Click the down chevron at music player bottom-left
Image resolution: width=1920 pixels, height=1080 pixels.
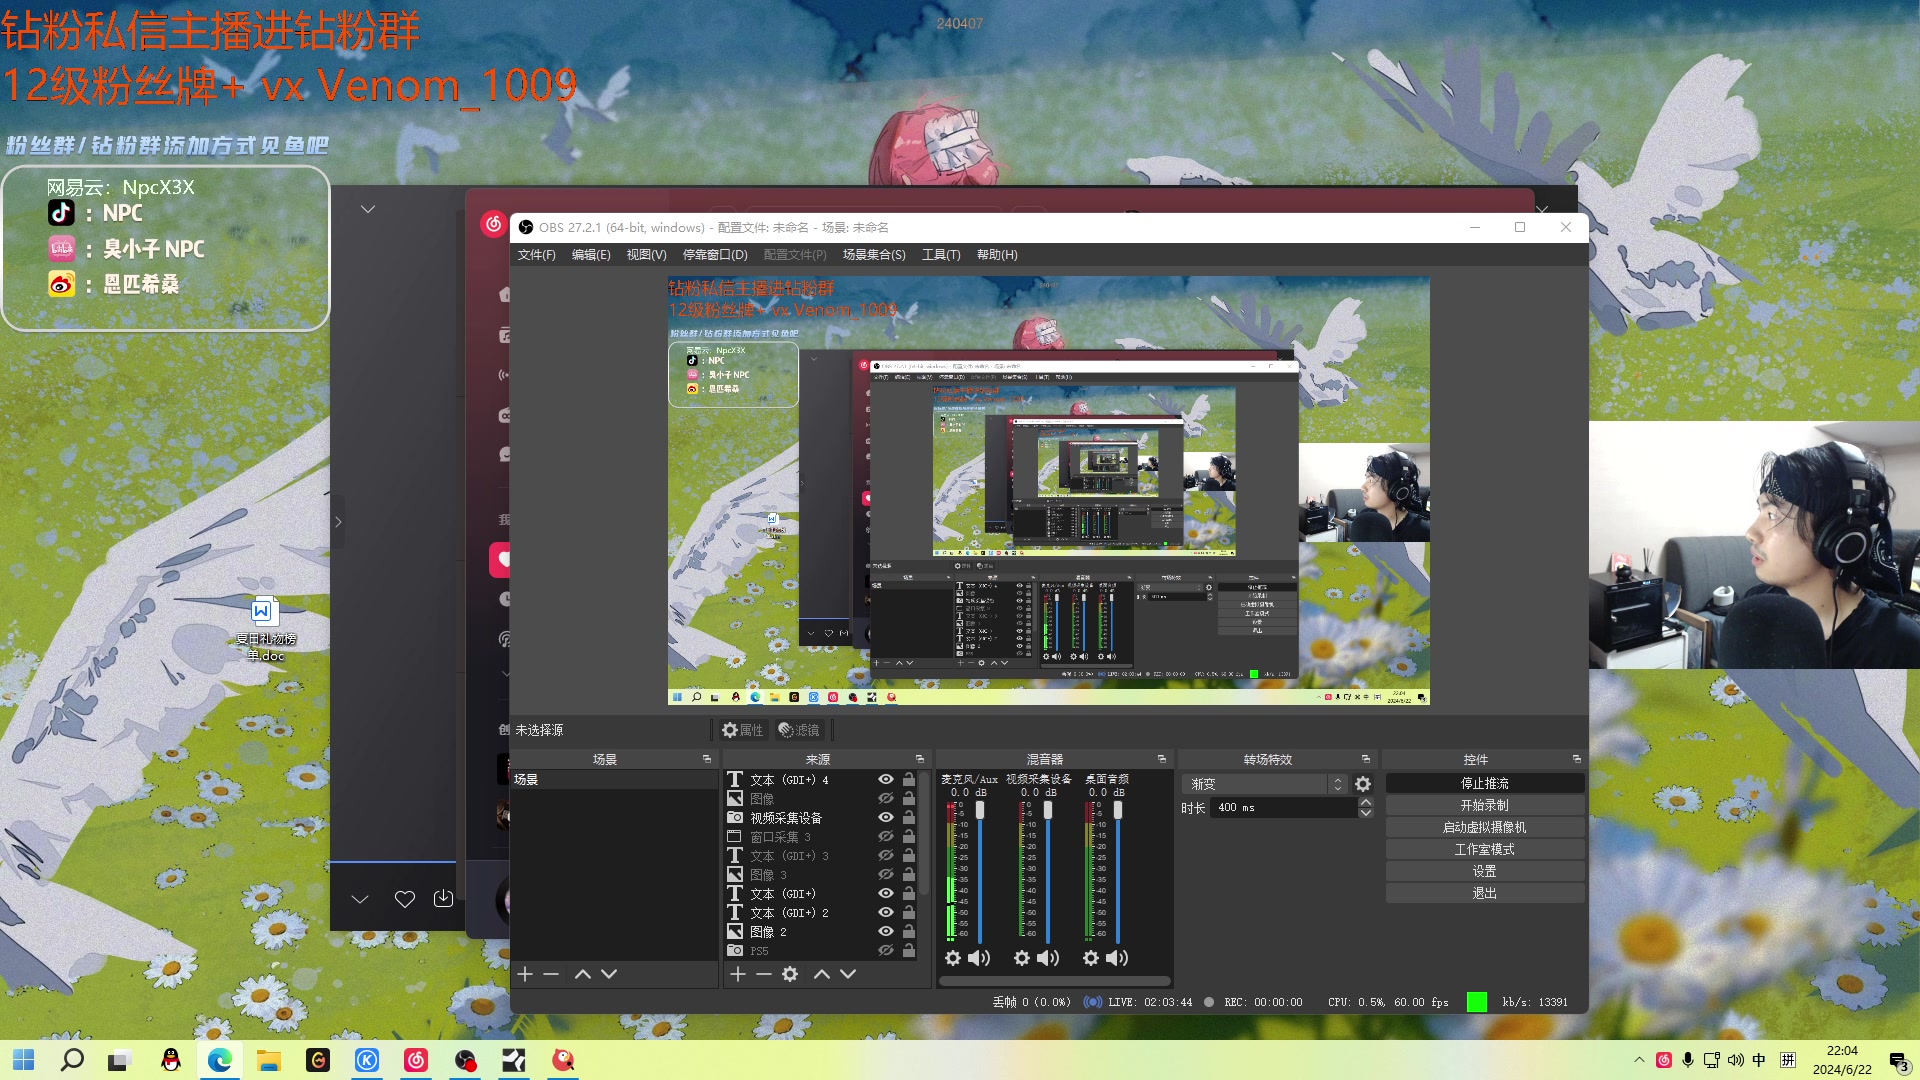pyautogui.click(x=360, y=899)
